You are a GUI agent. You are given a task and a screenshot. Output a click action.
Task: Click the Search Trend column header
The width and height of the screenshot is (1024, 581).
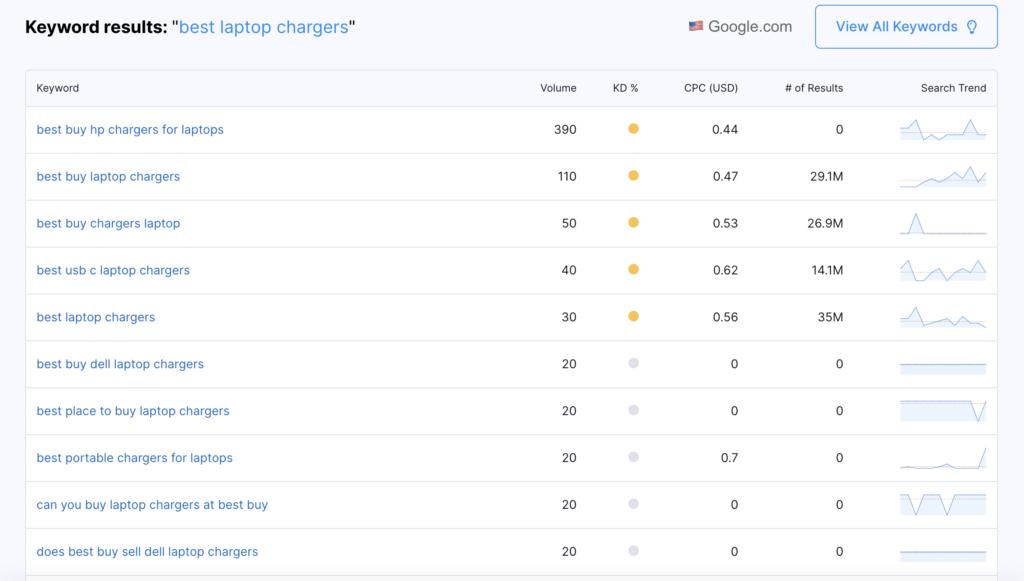pyautogui.click(x=953, y=88)
